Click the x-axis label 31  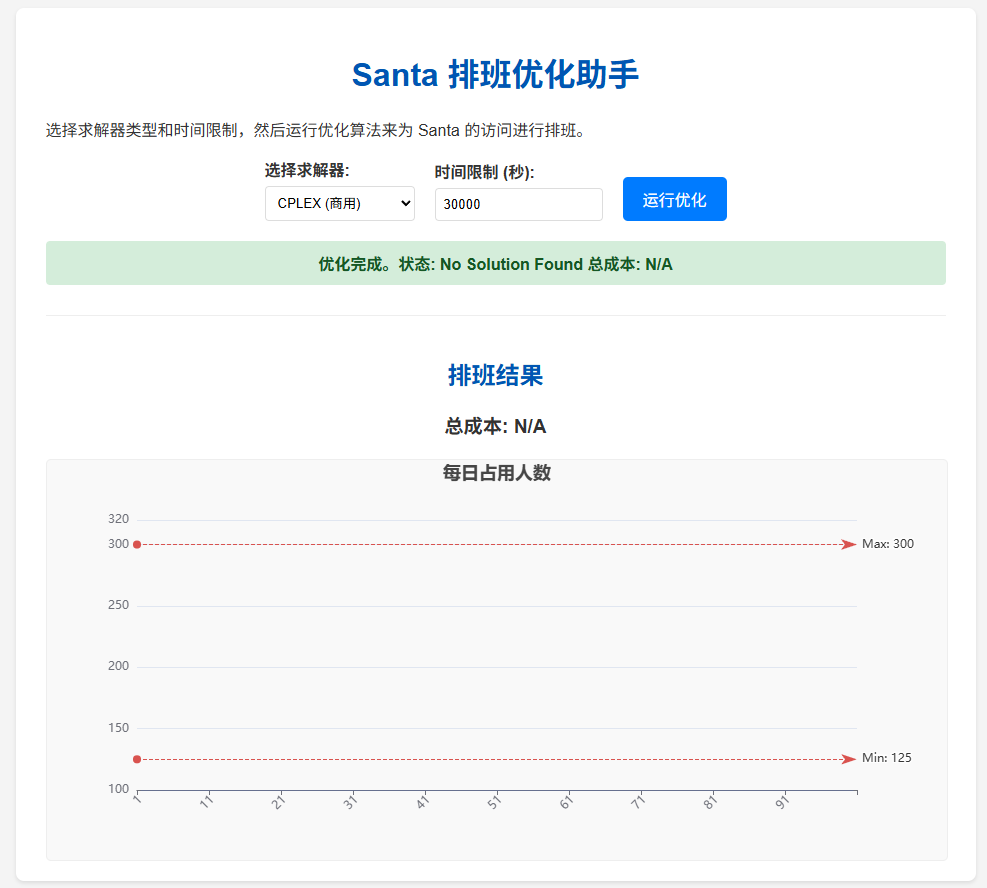tap(350, 802)
